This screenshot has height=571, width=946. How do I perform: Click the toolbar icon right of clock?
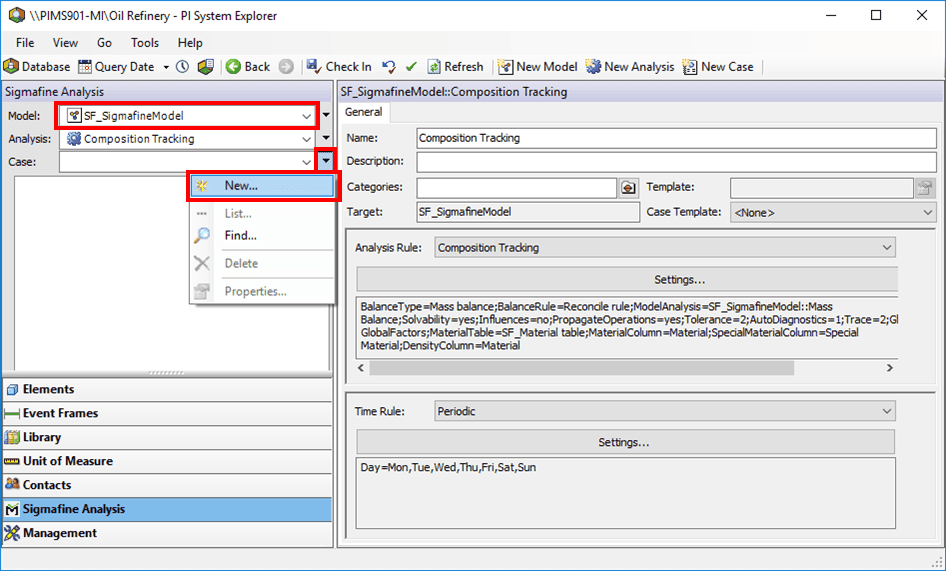[206, 66]
